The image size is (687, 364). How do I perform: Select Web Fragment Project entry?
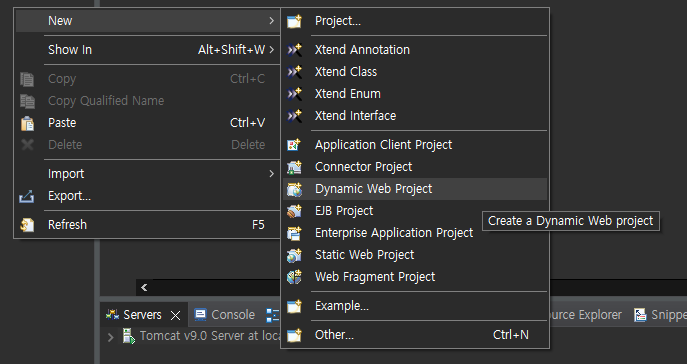point(415,277)
